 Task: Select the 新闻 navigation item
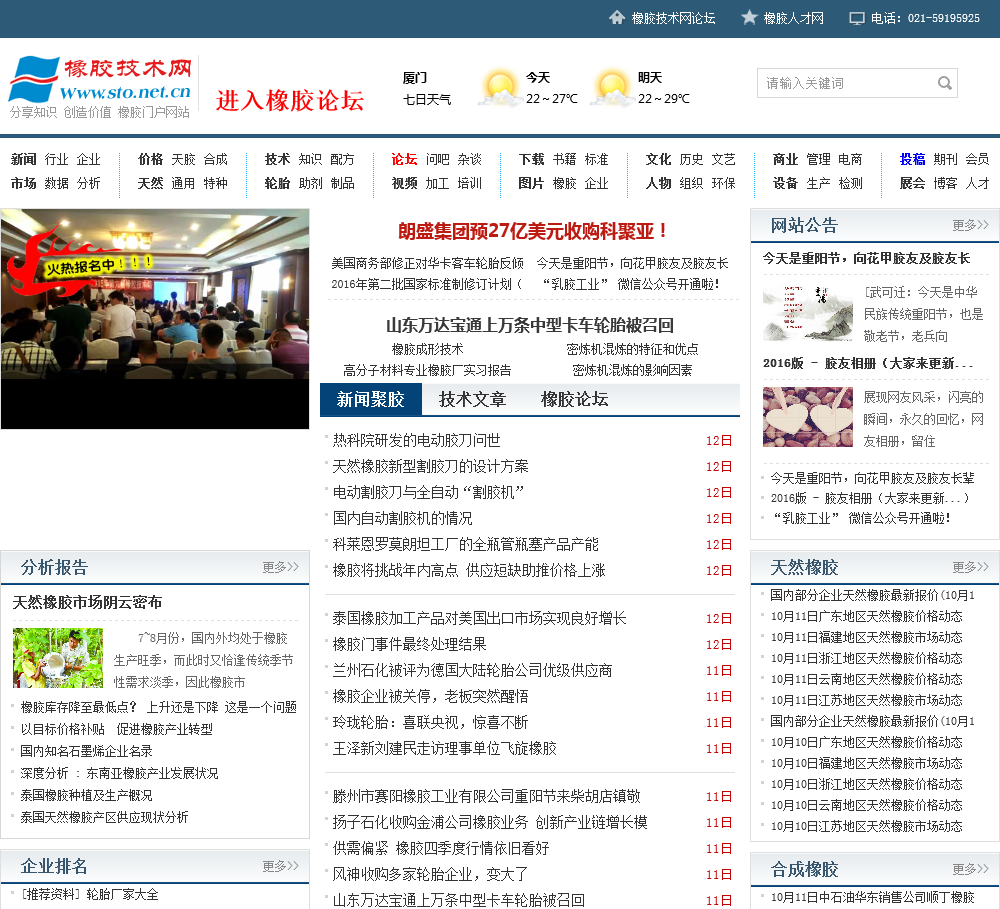pyautogui.click(x=24, y=159)
